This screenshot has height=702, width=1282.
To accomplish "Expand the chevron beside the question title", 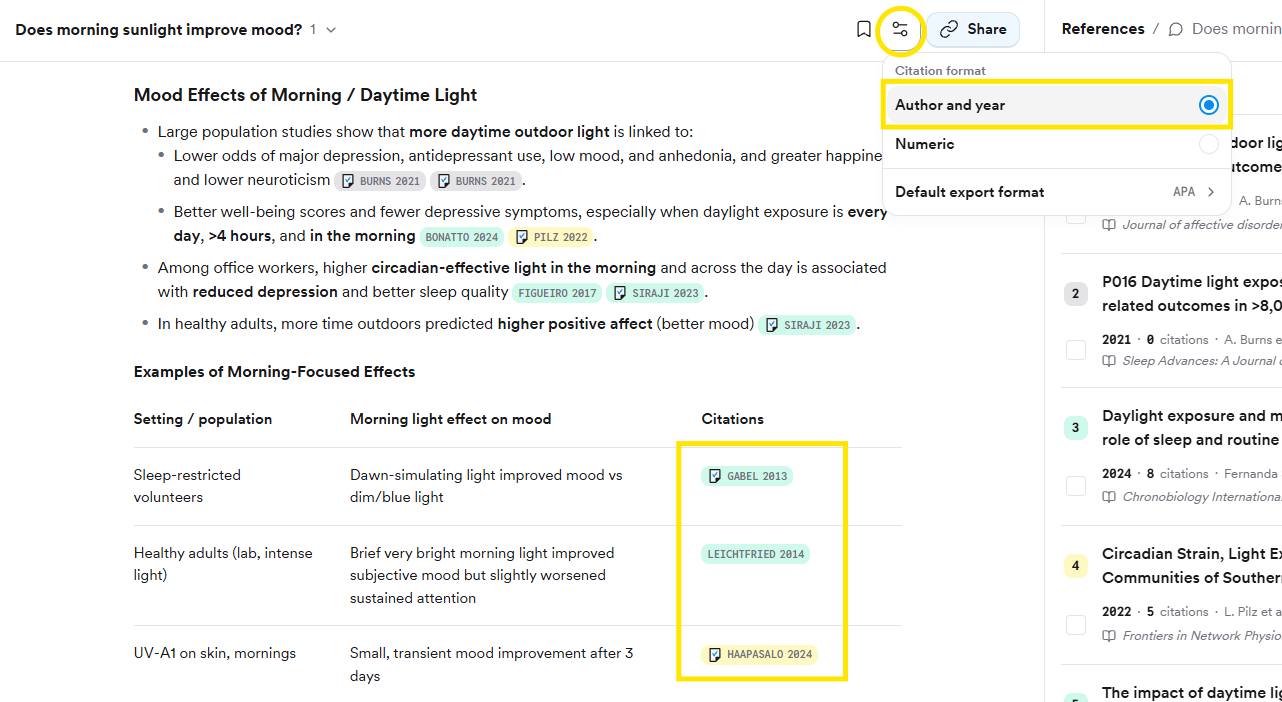I will (331, 30).
